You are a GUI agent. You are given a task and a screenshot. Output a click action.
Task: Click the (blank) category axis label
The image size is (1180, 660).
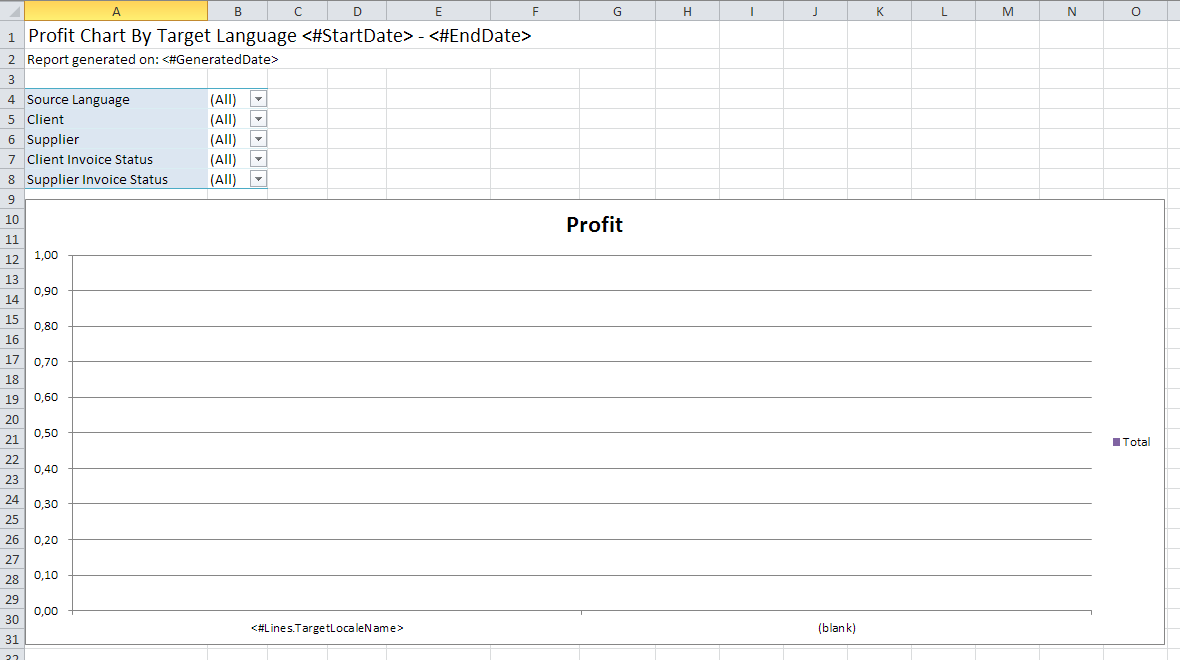pos(836,628)
